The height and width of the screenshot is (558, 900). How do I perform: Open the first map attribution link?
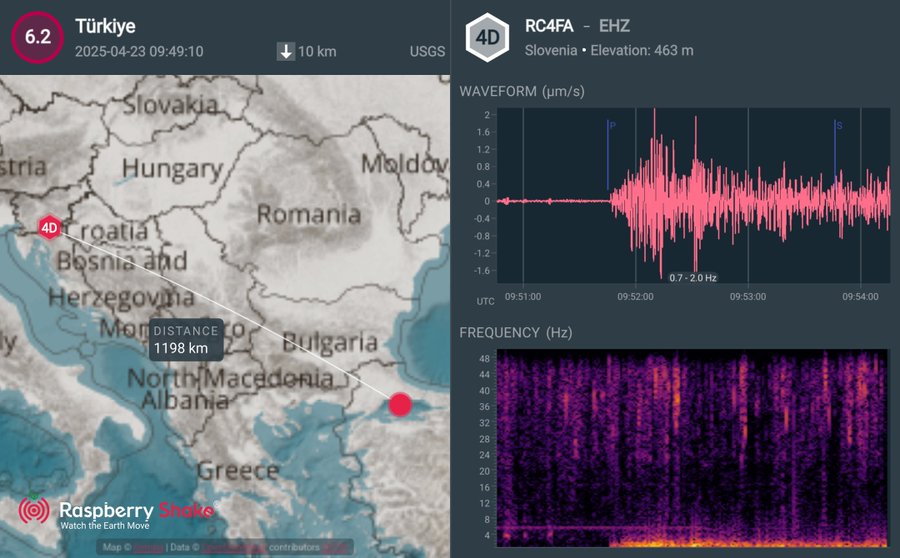coord(149,548)
